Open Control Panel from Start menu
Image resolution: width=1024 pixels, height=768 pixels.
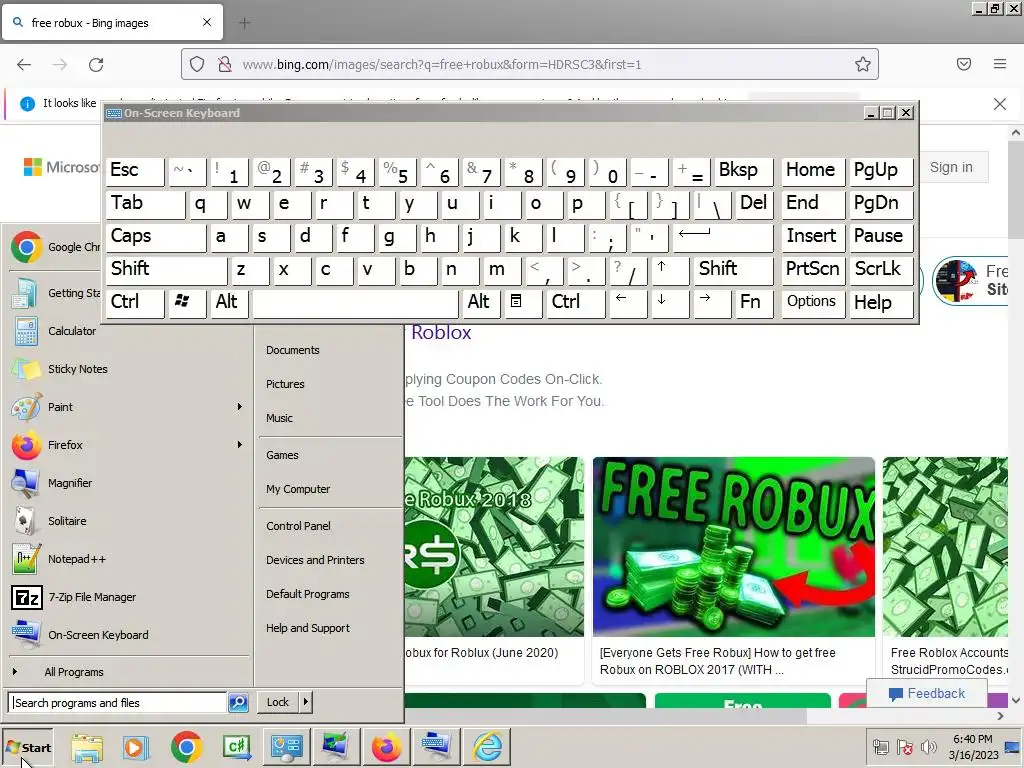[298, 526]
